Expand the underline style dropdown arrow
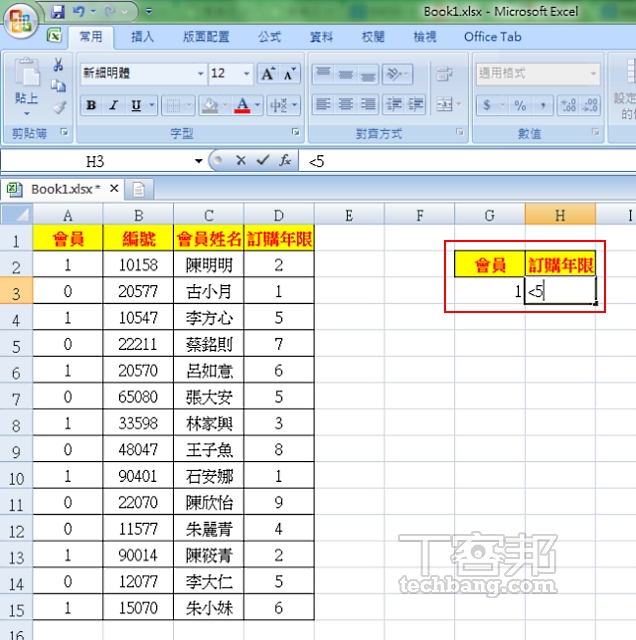Viewport: 636px width, 640px height. [x=151, y=105]
